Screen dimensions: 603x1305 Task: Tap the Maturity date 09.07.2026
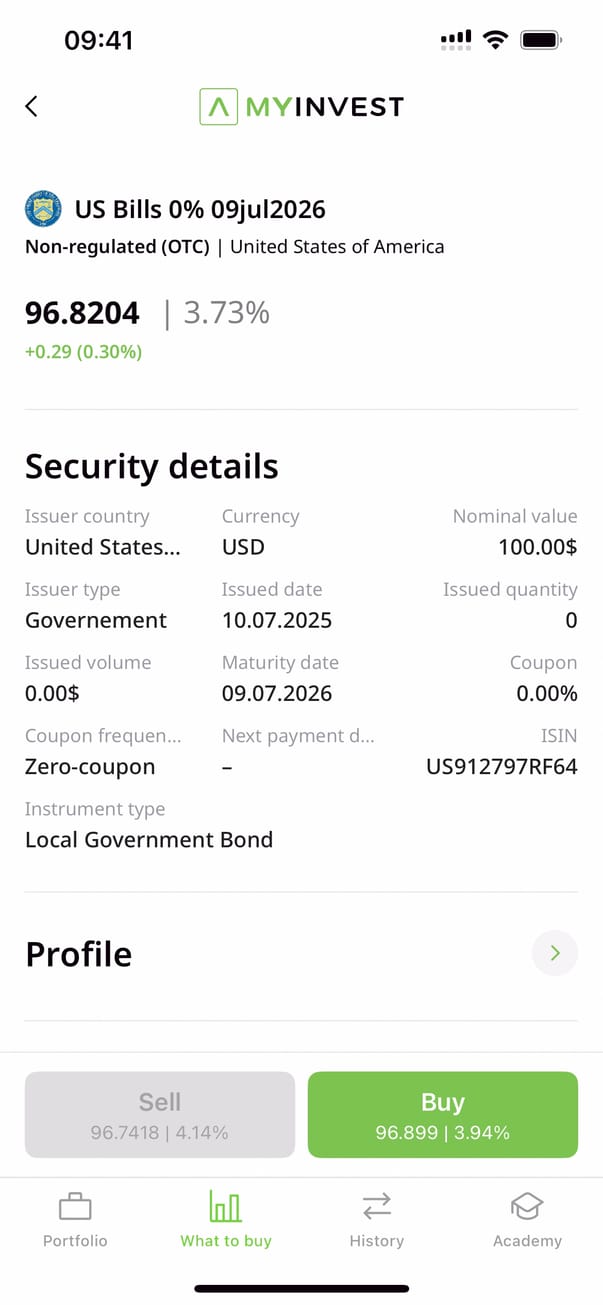(x=277, y=694)
